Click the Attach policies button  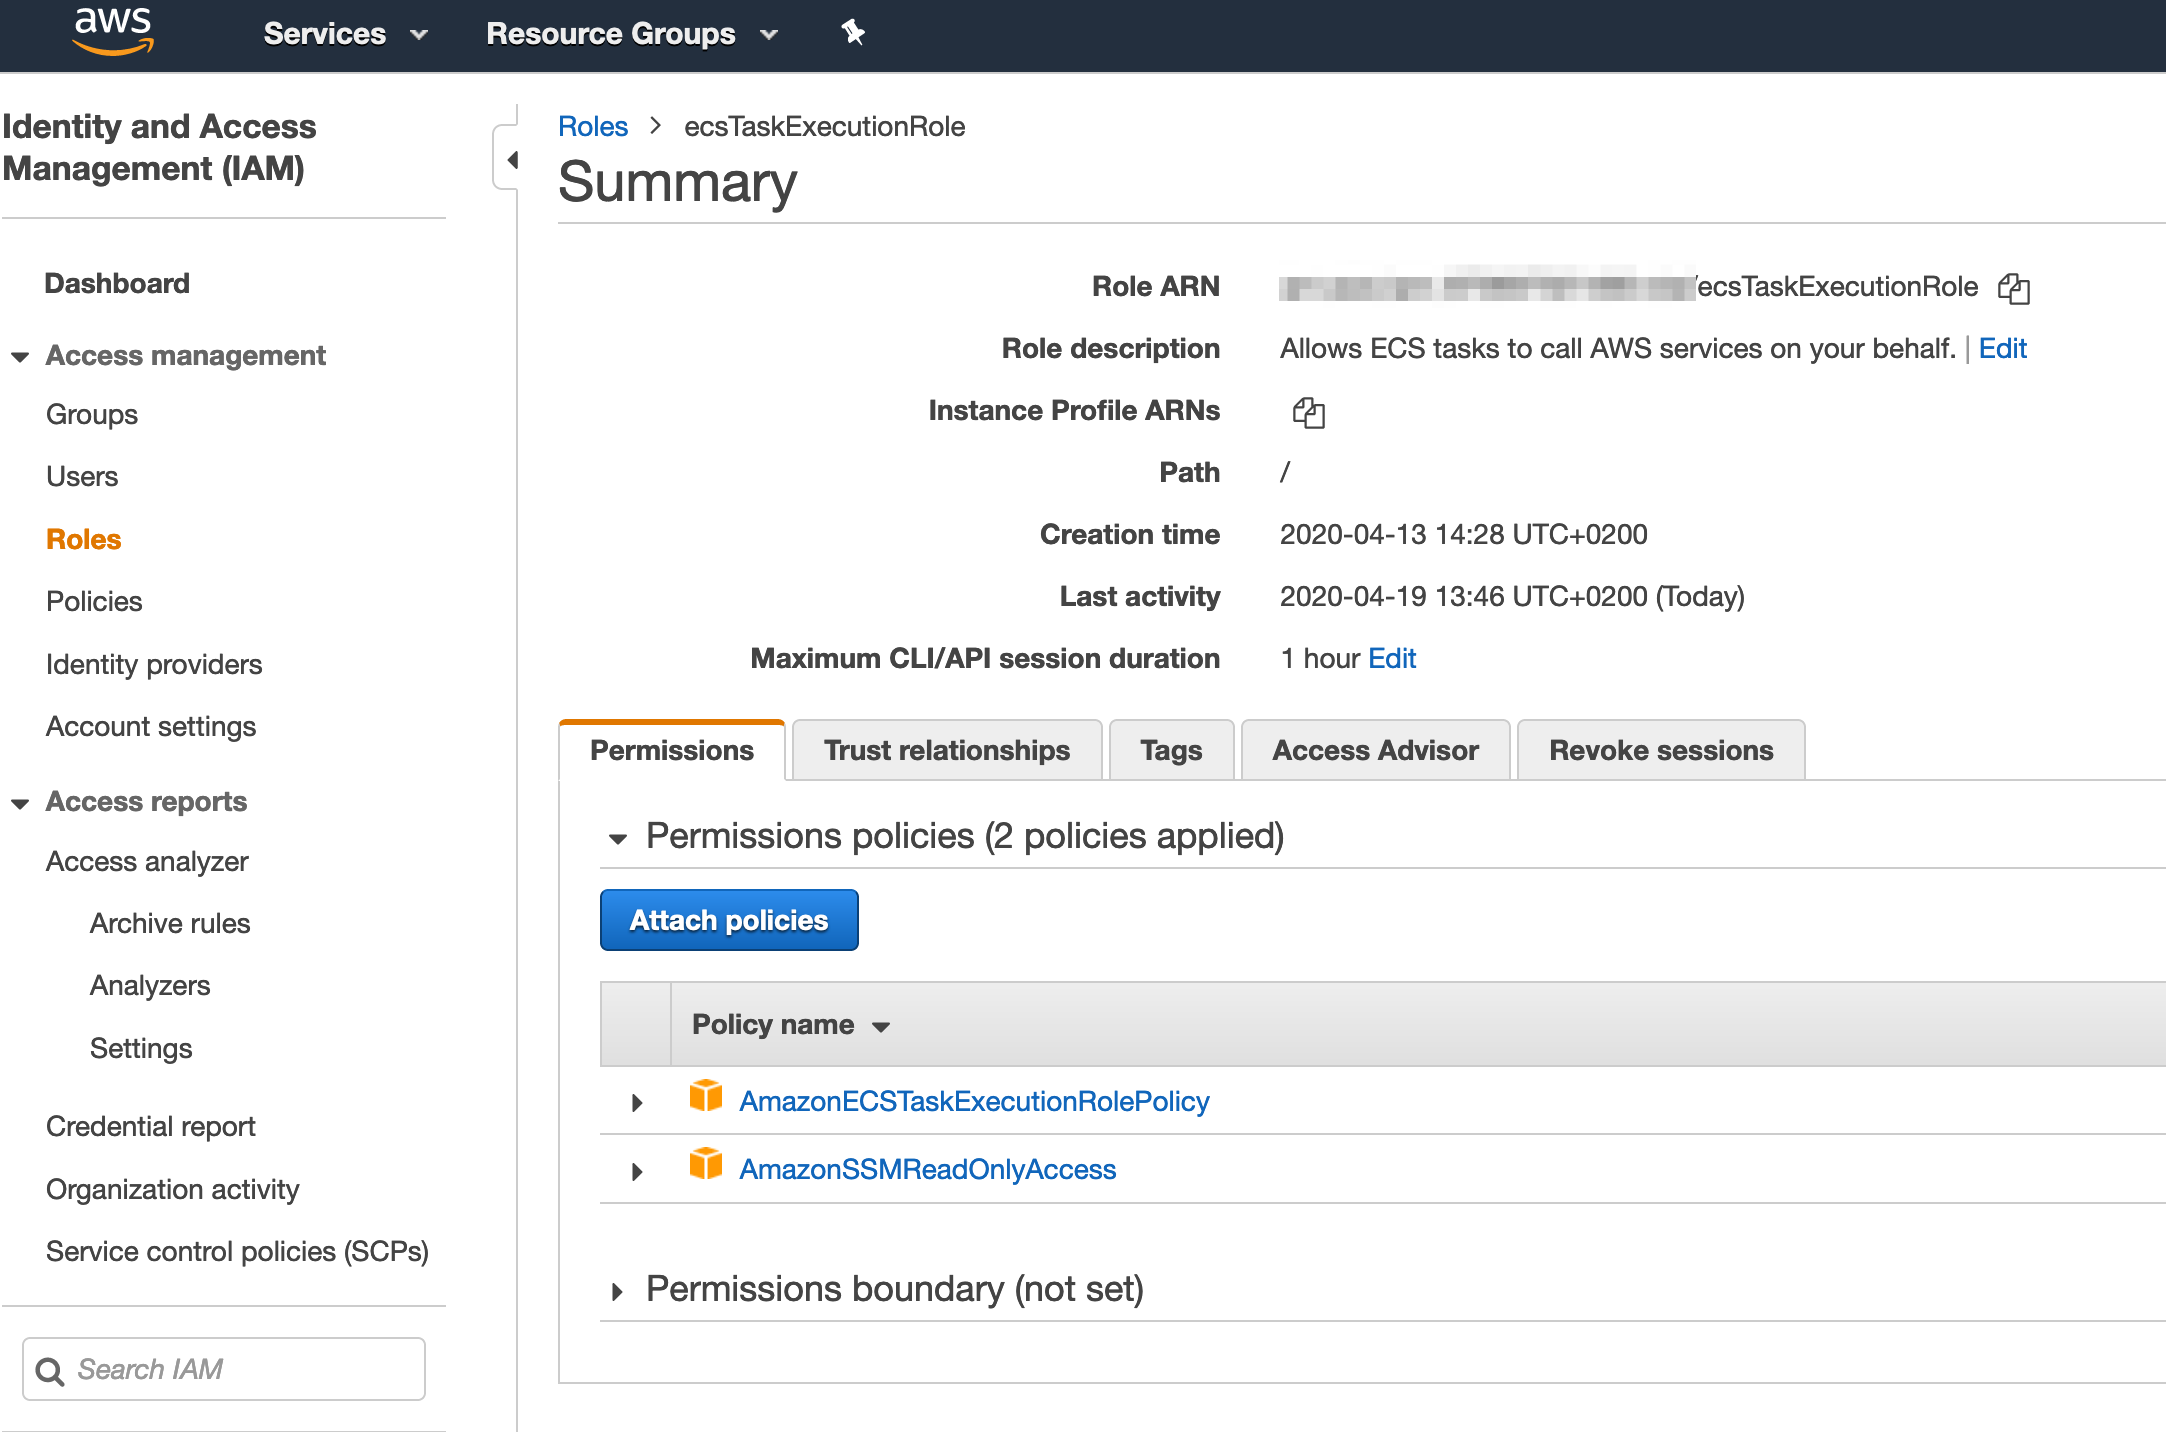point(729,920)
